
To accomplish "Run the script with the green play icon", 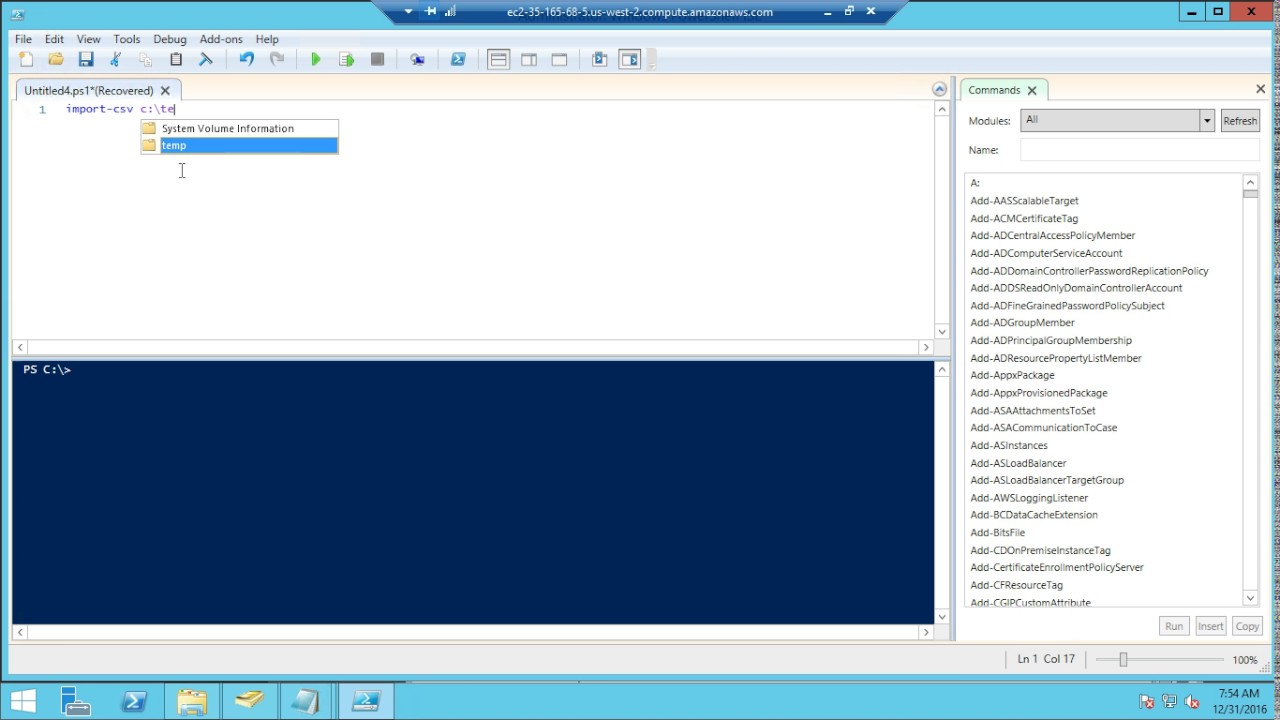I will click(x=316, y=60).
